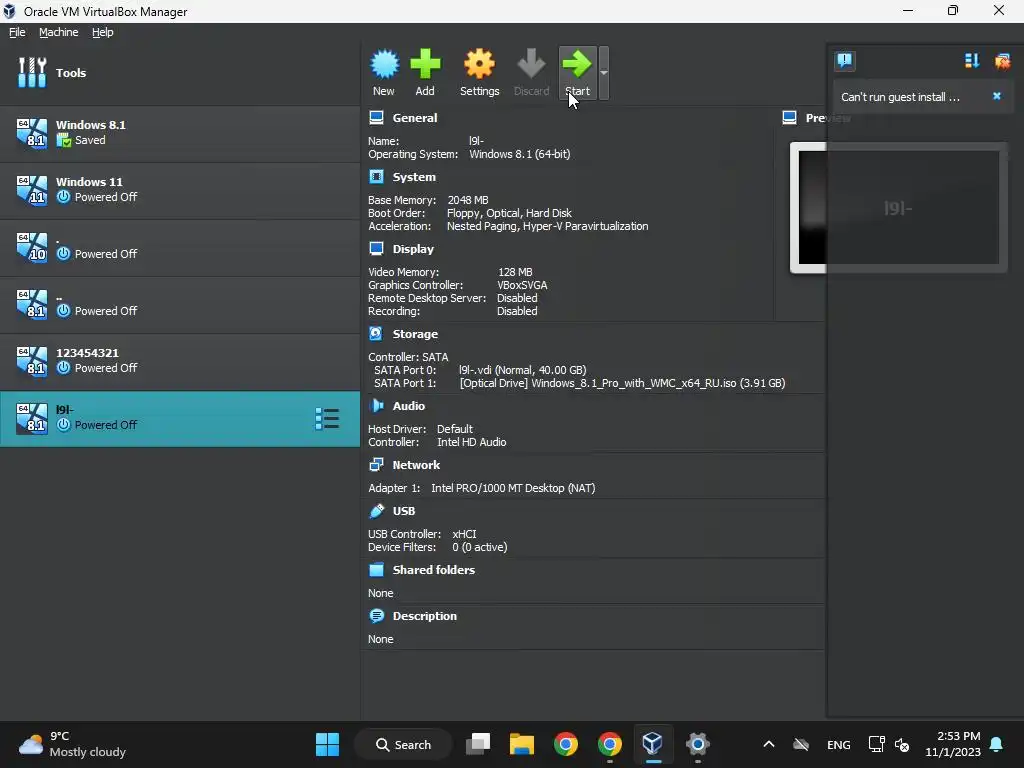This screenshot has height=768, width=1024.
Task: Click the green Add machine icon
Action: point(425,72)
